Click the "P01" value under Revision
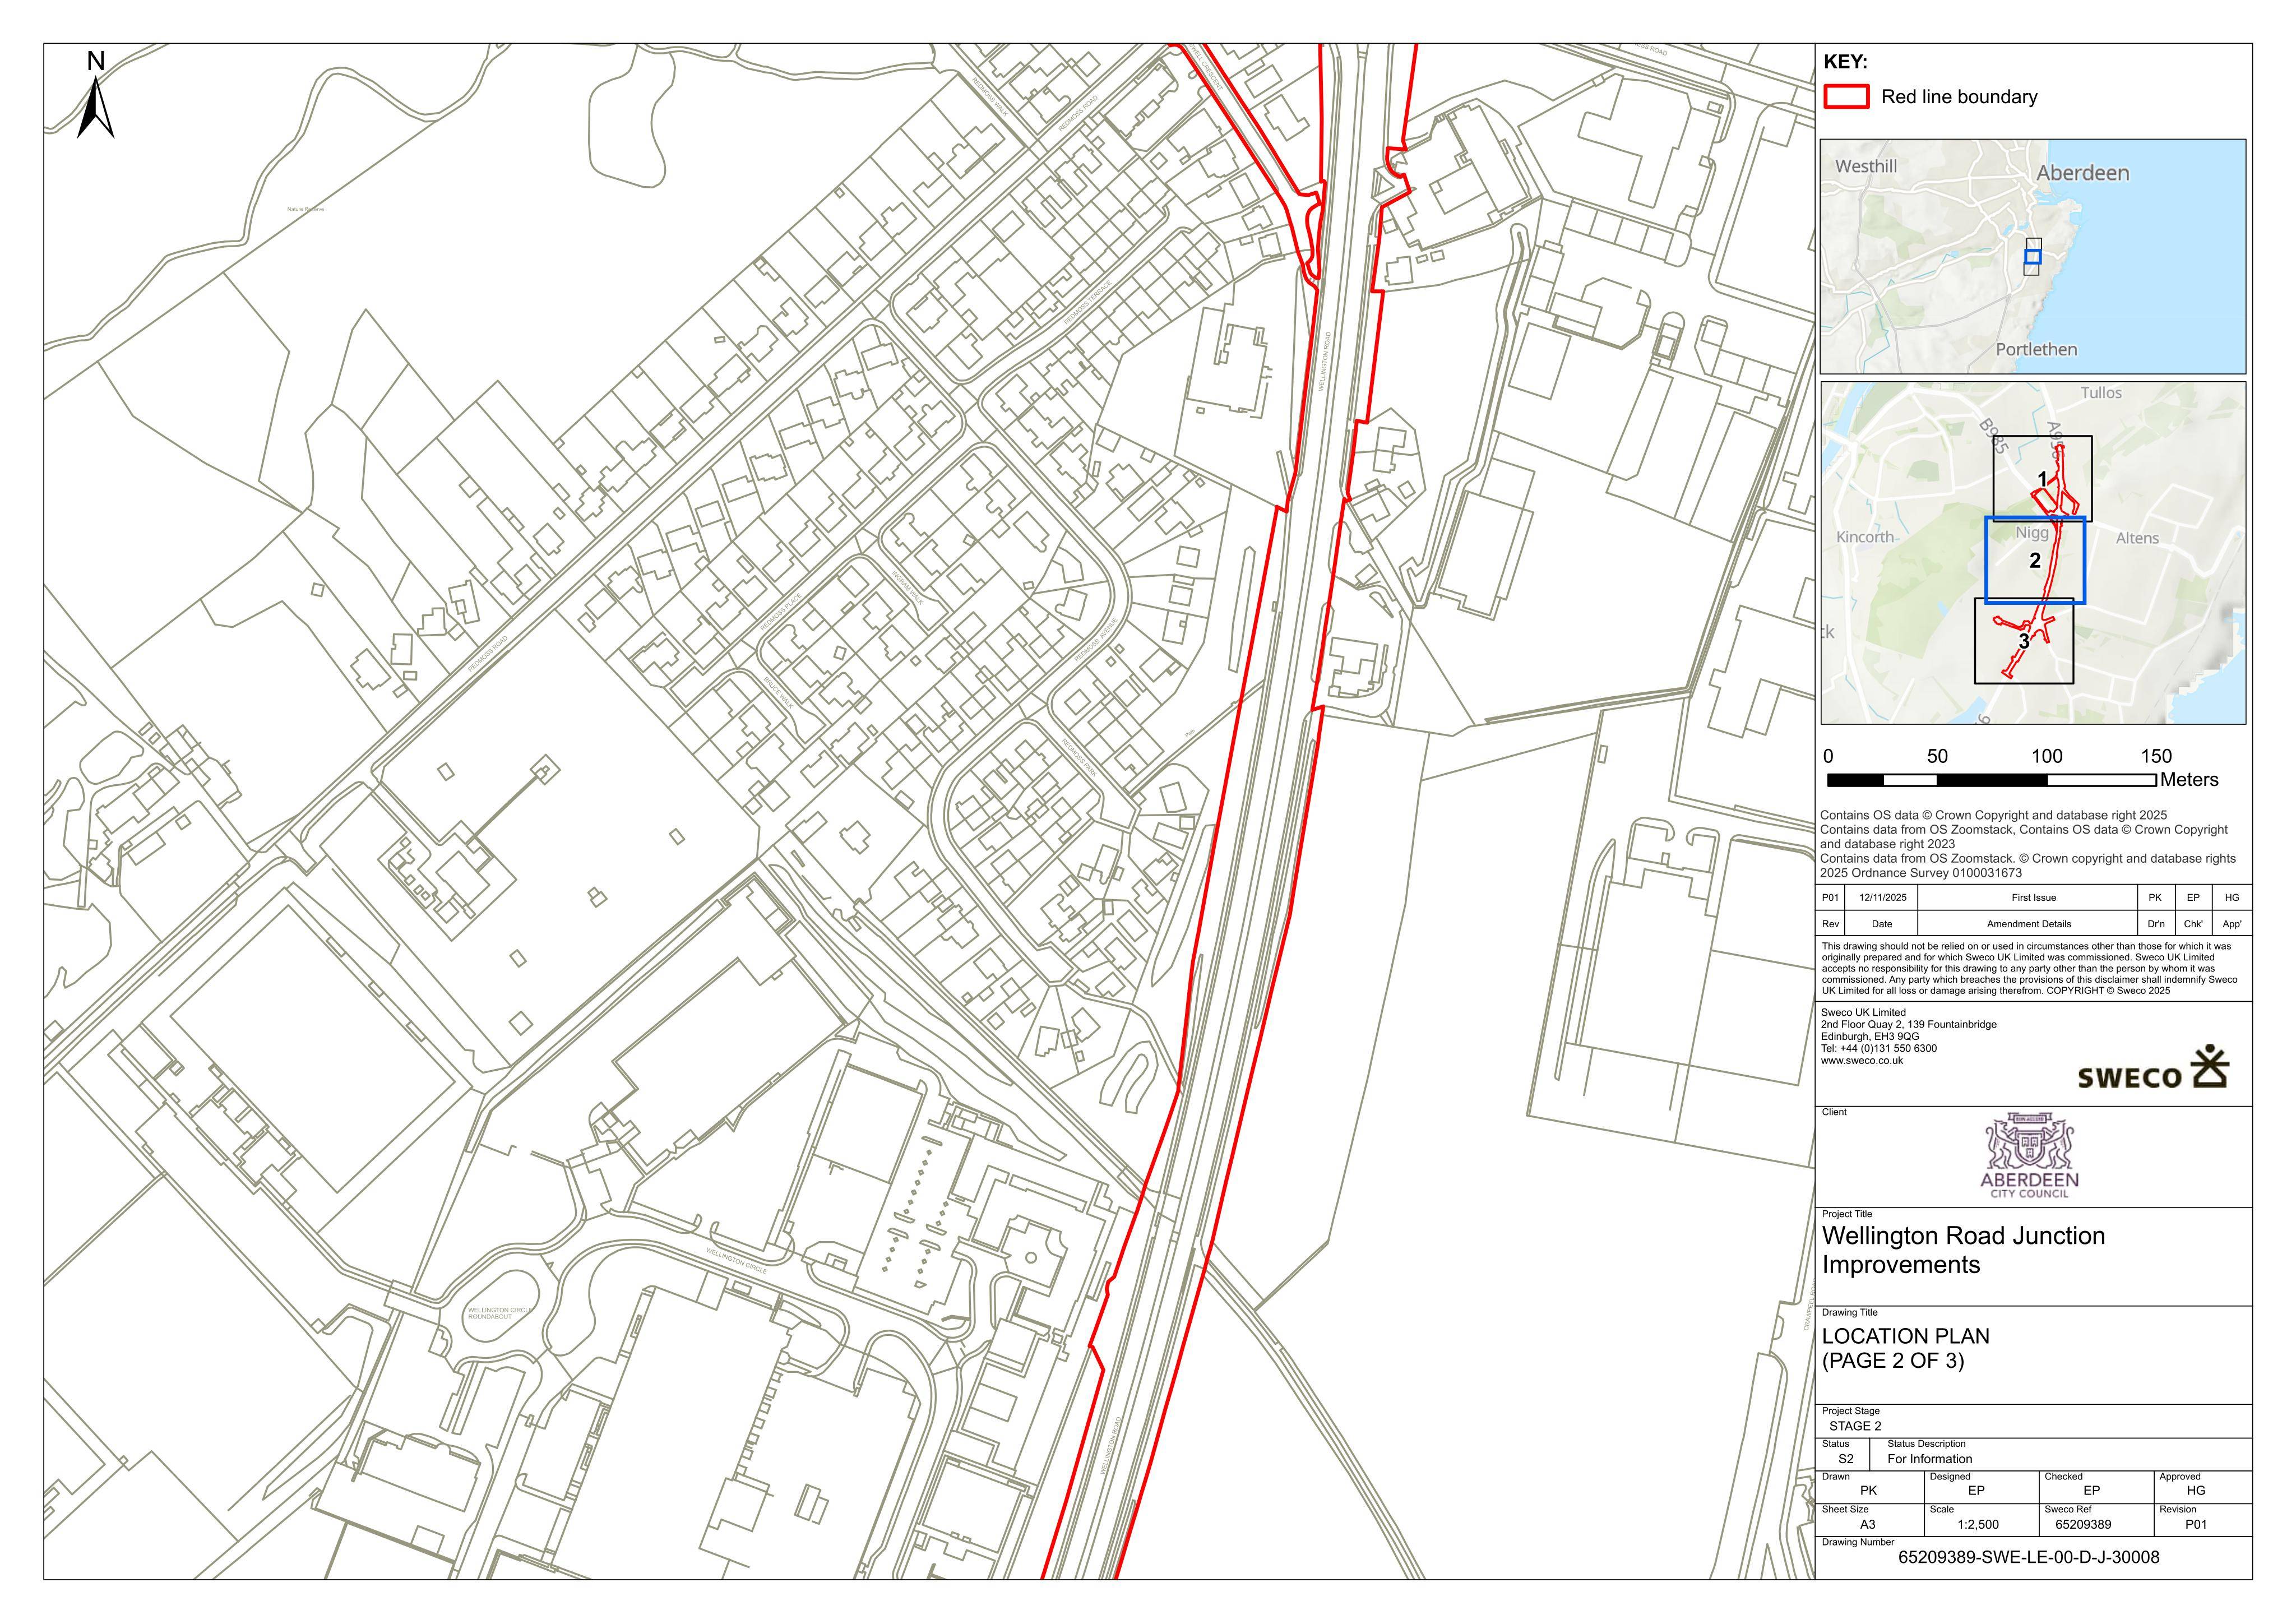 pos(2196,1525)
